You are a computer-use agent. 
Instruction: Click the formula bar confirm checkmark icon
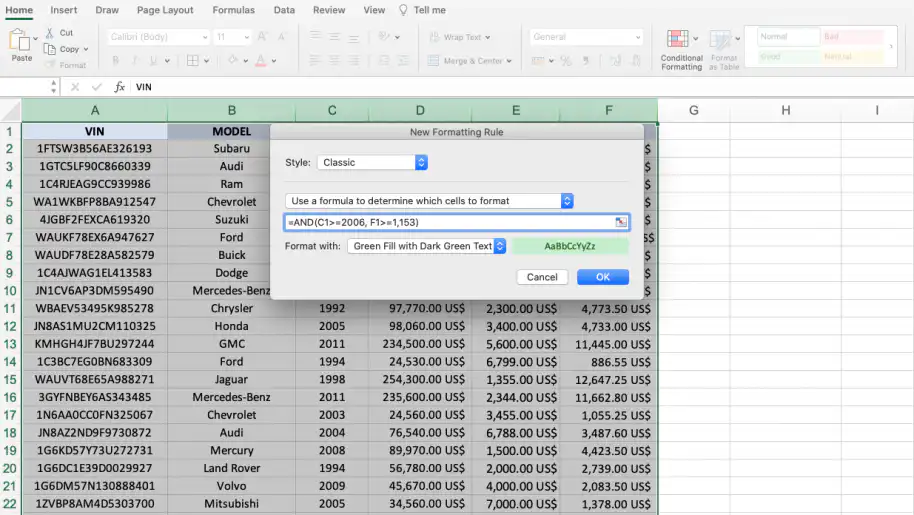coord(96,87)
